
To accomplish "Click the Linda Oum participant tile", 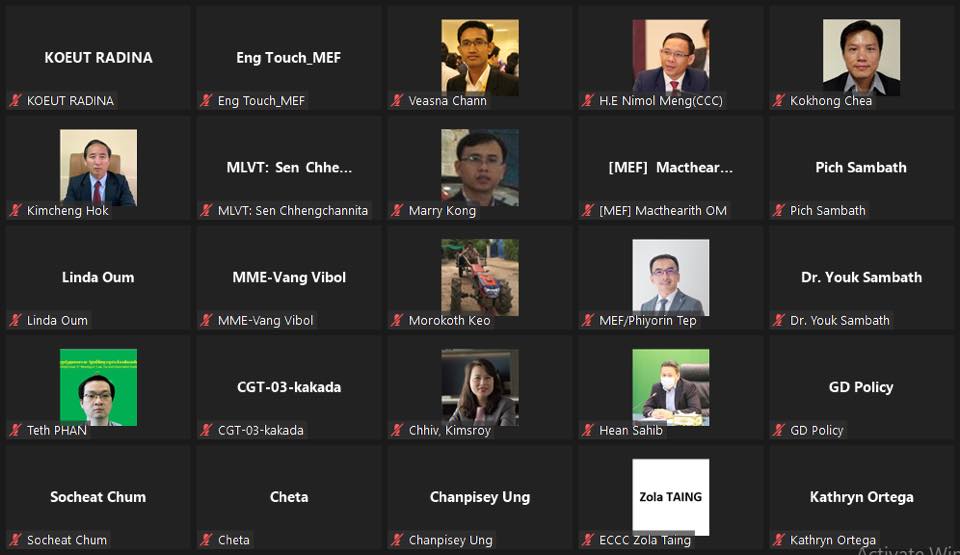I will click(x=99, y=278).
